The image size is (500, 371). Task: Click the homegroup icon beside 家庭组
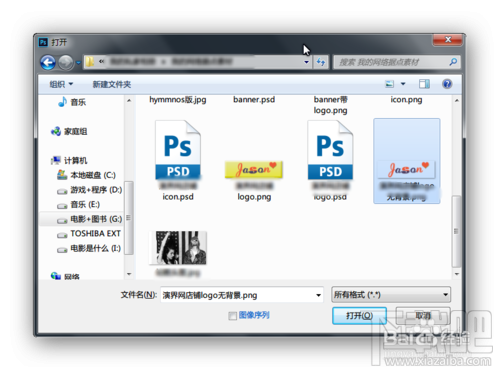click(56, 131)
